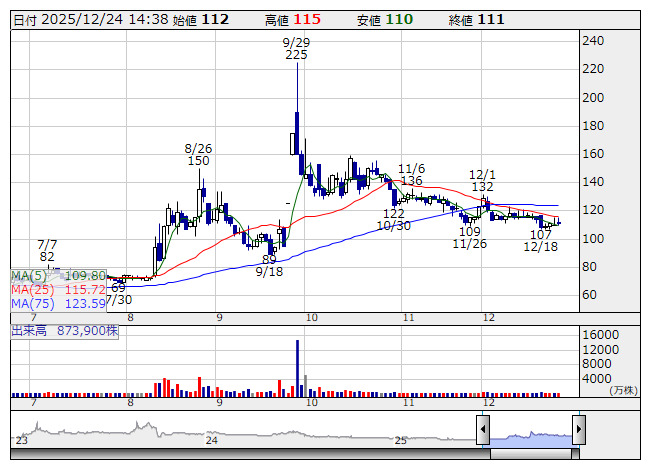Click the 始値 112 opening price

click(201, 20)
